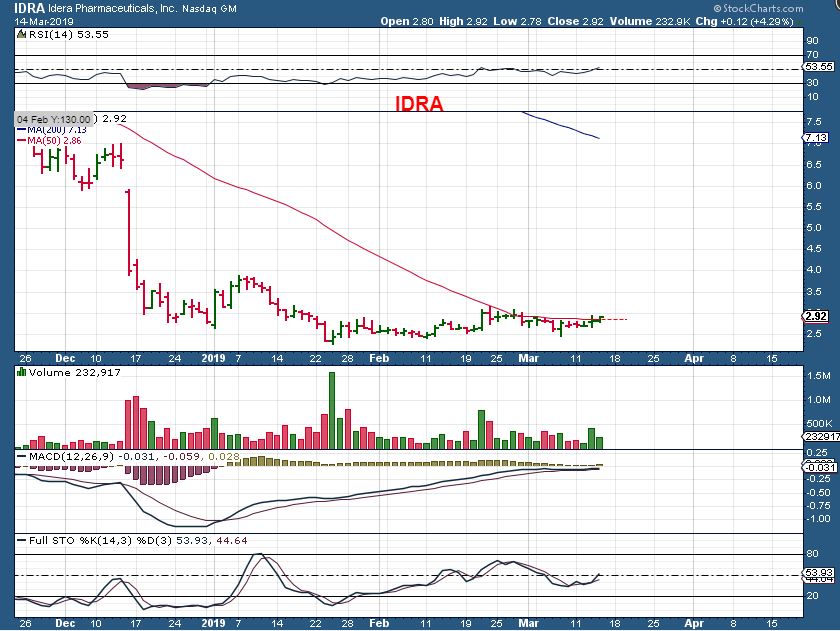The width and height of the screenshot is (840, 631).
Task: Click the 2.92 last price tag on axis
Action: pos(816,316)
